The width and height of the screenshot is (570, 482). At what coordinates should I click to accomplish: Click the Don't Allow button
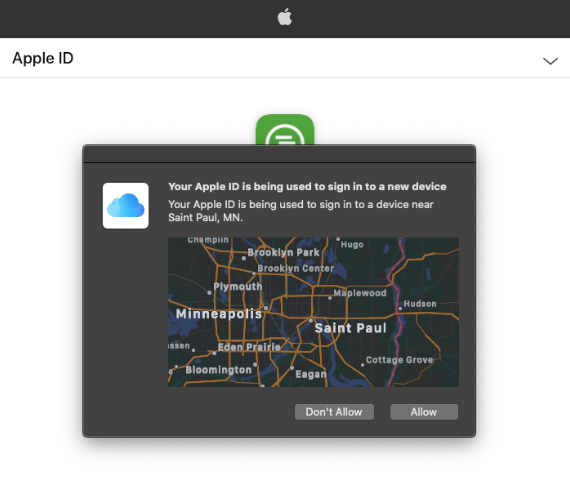[334, 412]
